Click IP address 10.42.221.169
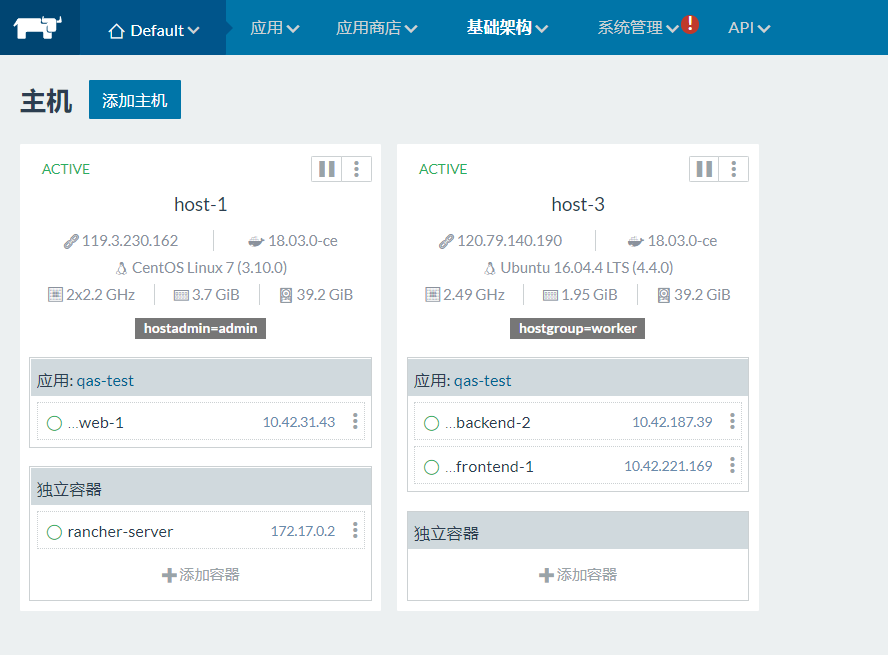 [x=668, y=466]
